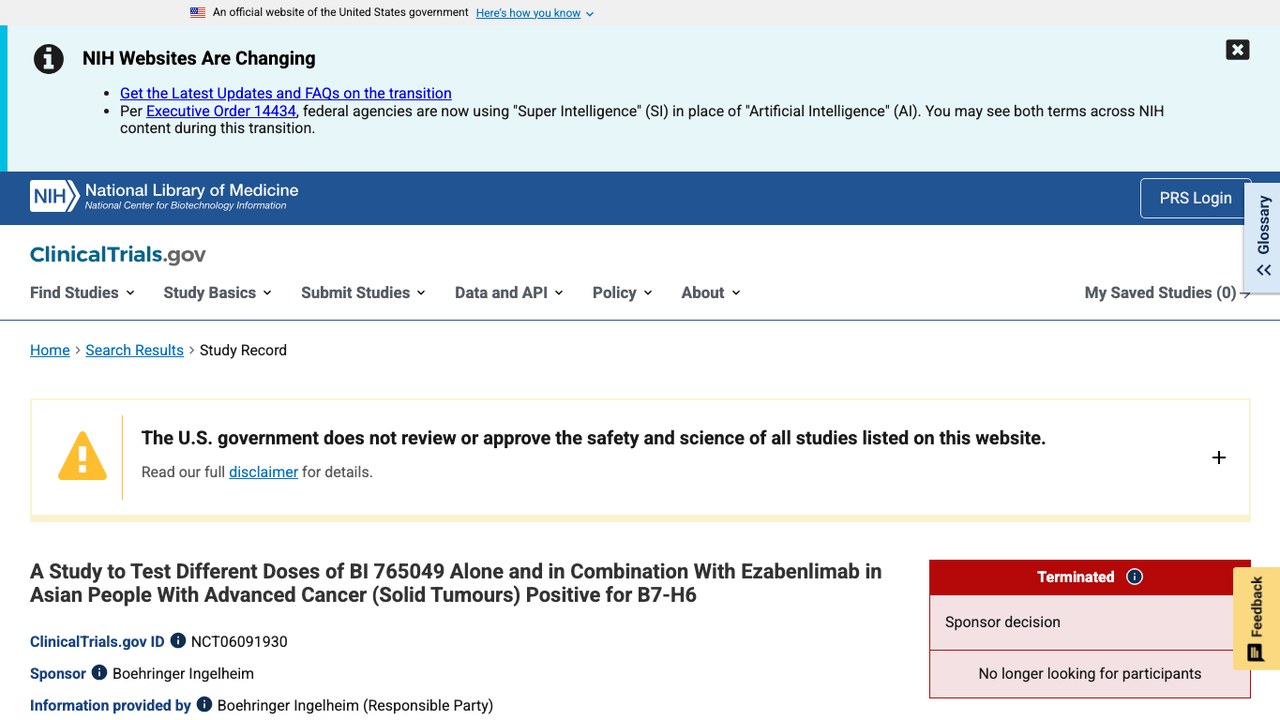Click the US flag icon
This screenshot has width=1280, height=720.
click(198, 13)
